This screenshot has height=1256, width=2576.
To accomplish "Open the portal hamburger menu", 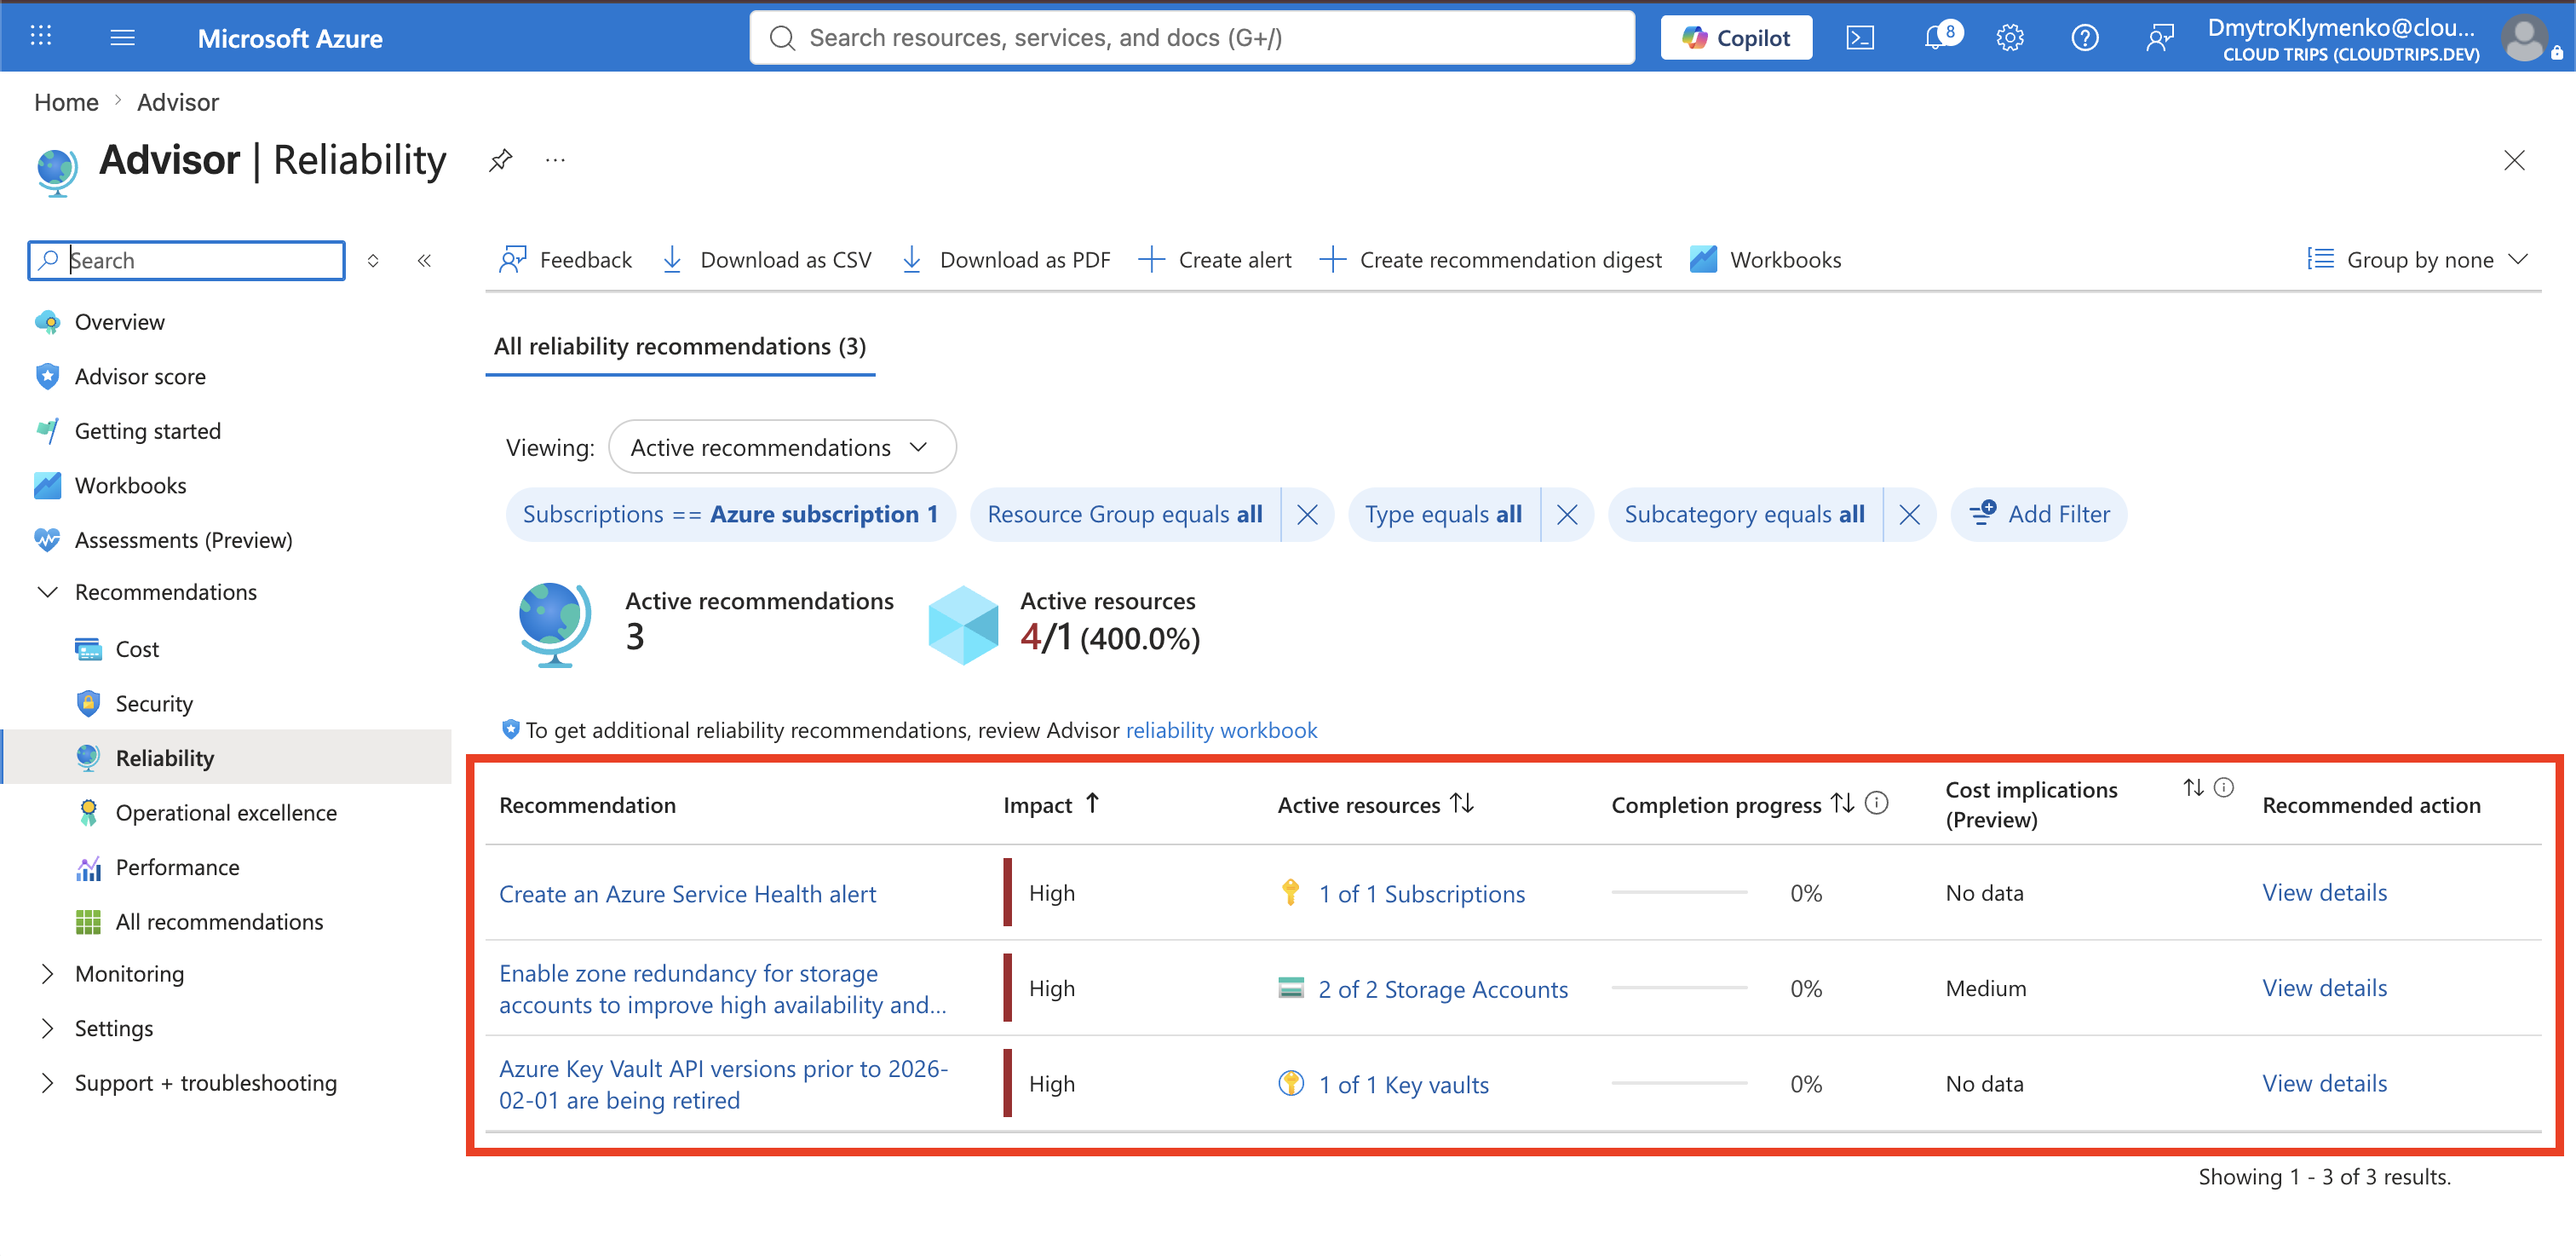I will 122,37.
